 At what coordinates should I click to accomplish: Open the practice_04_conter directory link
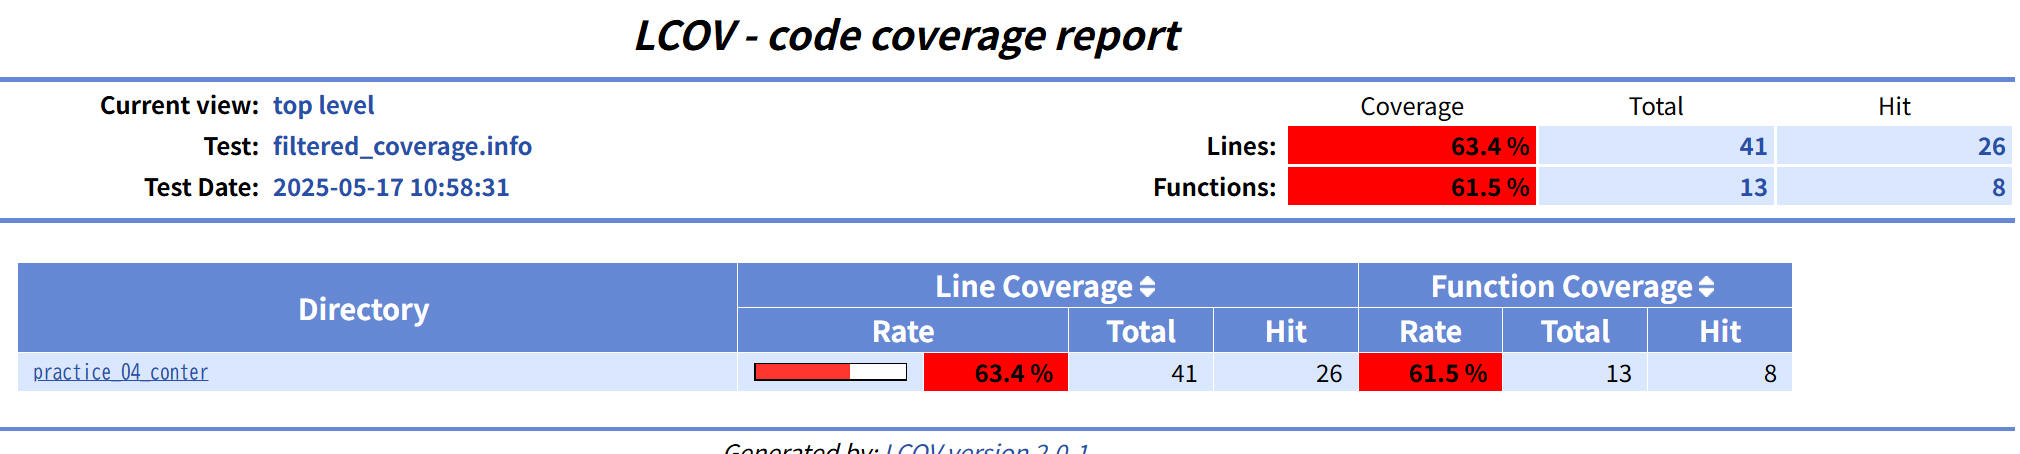(x=120, y=372)
